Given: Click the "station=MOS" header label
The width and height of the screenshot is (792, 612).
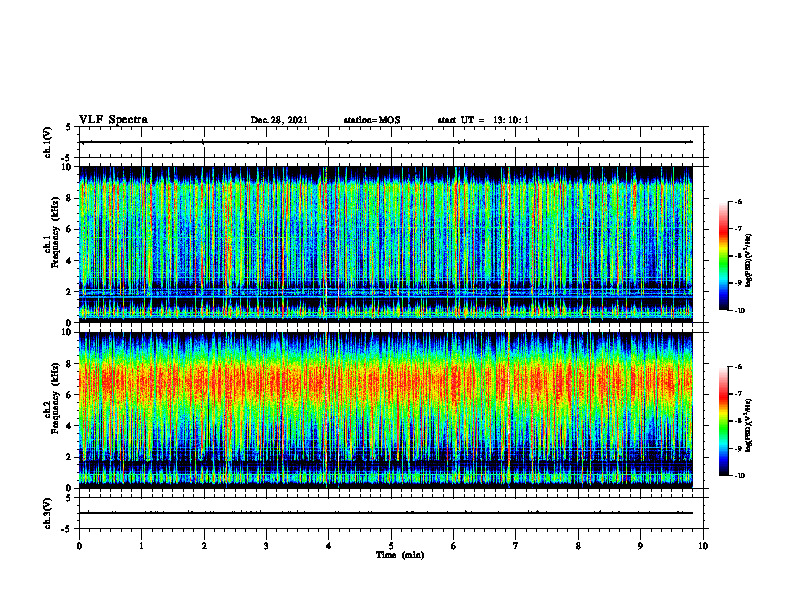Looking at the screenshot, I should click(372, 120).
